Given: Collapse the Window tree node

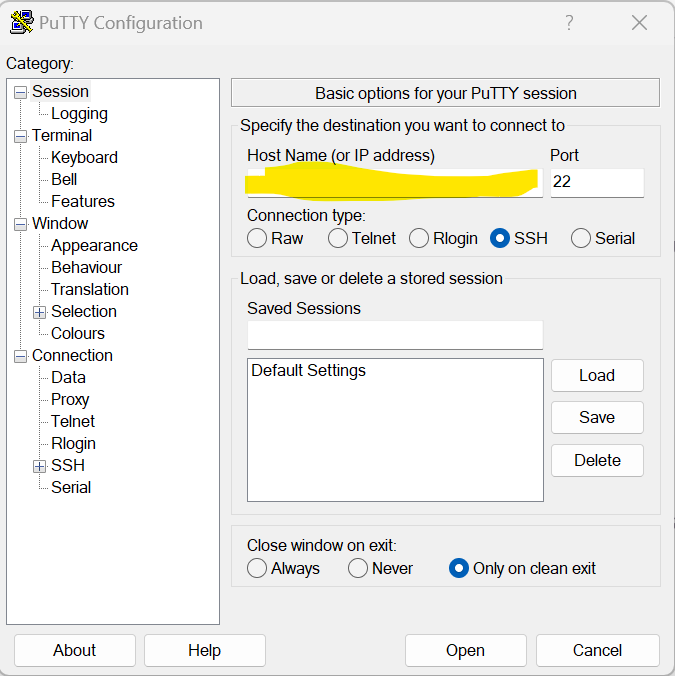Looking at the screenshot, I should 20,225.
